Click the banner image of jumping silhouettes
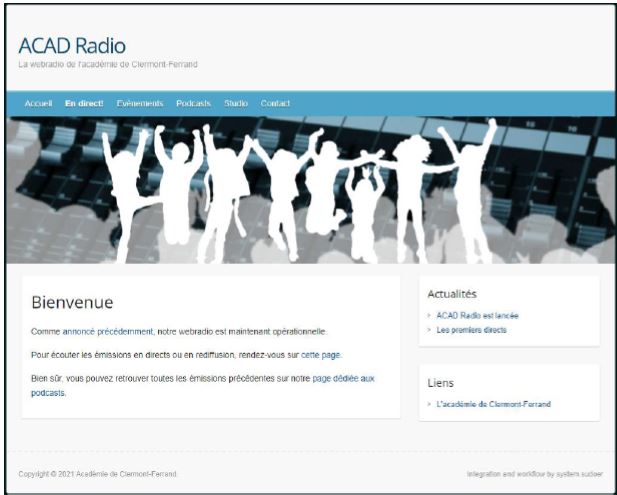The width and height of the screenshot is (617, 495). 308,190
